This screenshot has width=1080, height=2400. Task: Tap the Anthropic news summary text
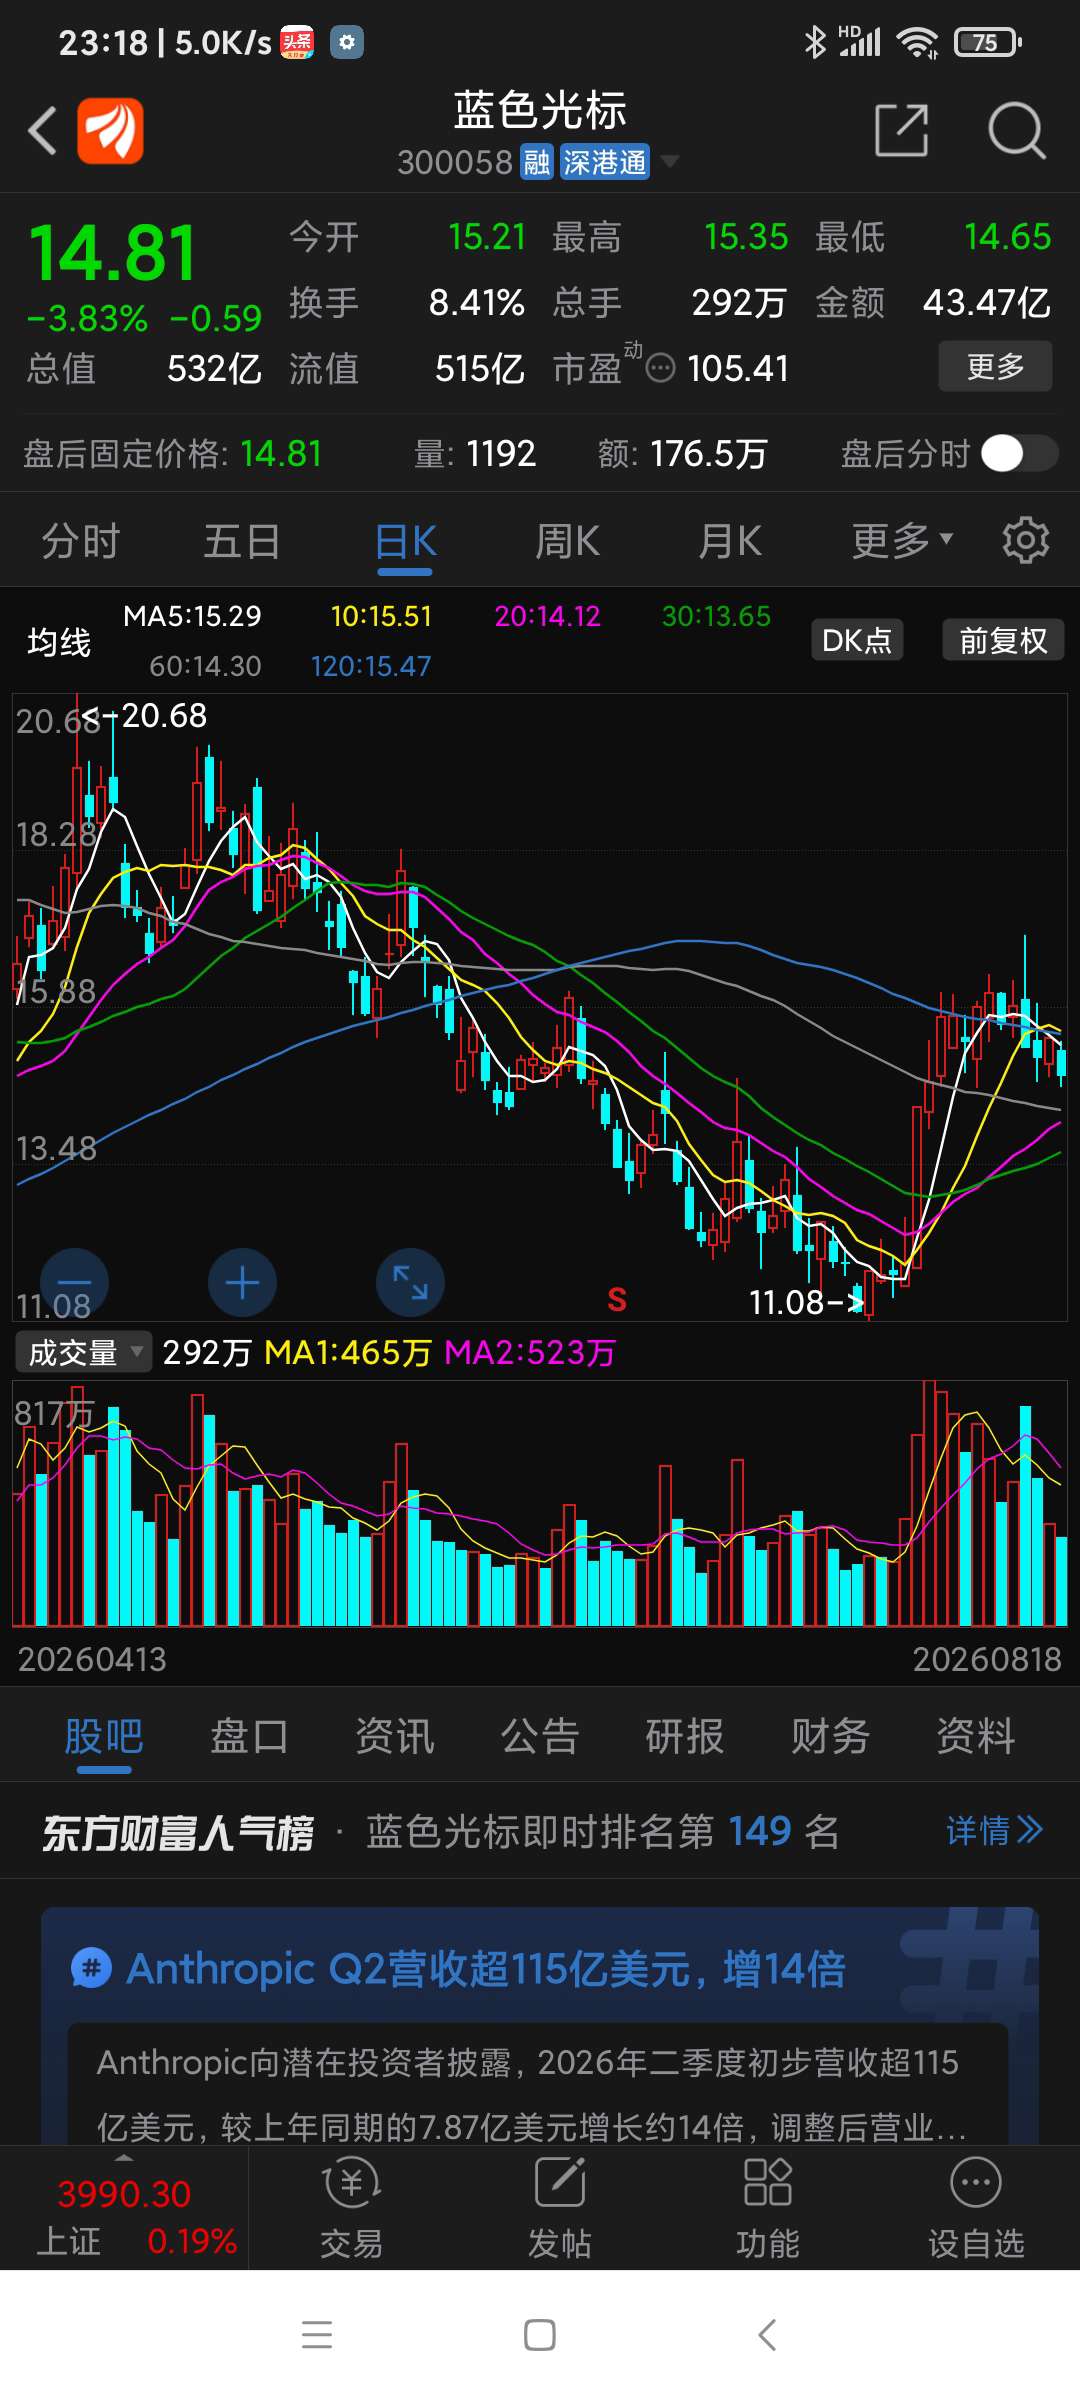[x=530, y=2094]
